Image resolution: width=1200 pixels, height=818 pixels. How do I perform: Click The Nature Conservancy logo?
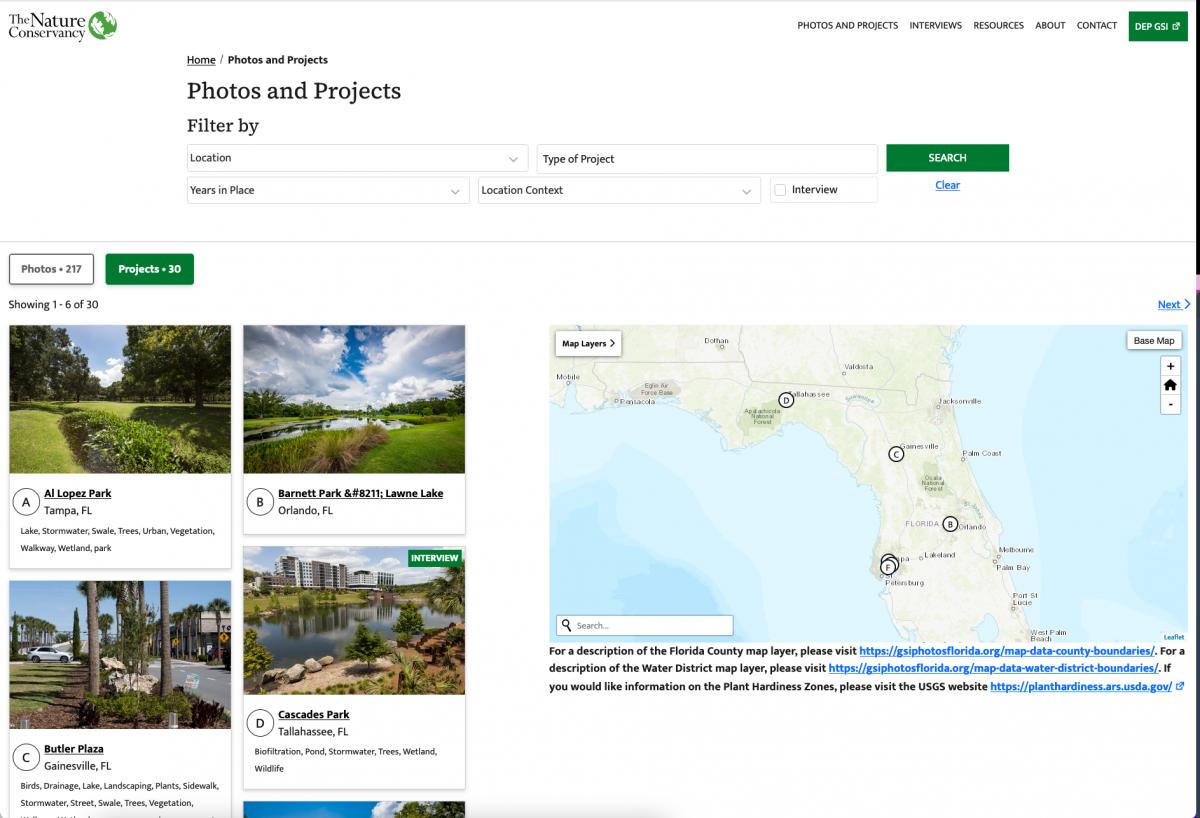pos(62,26)
